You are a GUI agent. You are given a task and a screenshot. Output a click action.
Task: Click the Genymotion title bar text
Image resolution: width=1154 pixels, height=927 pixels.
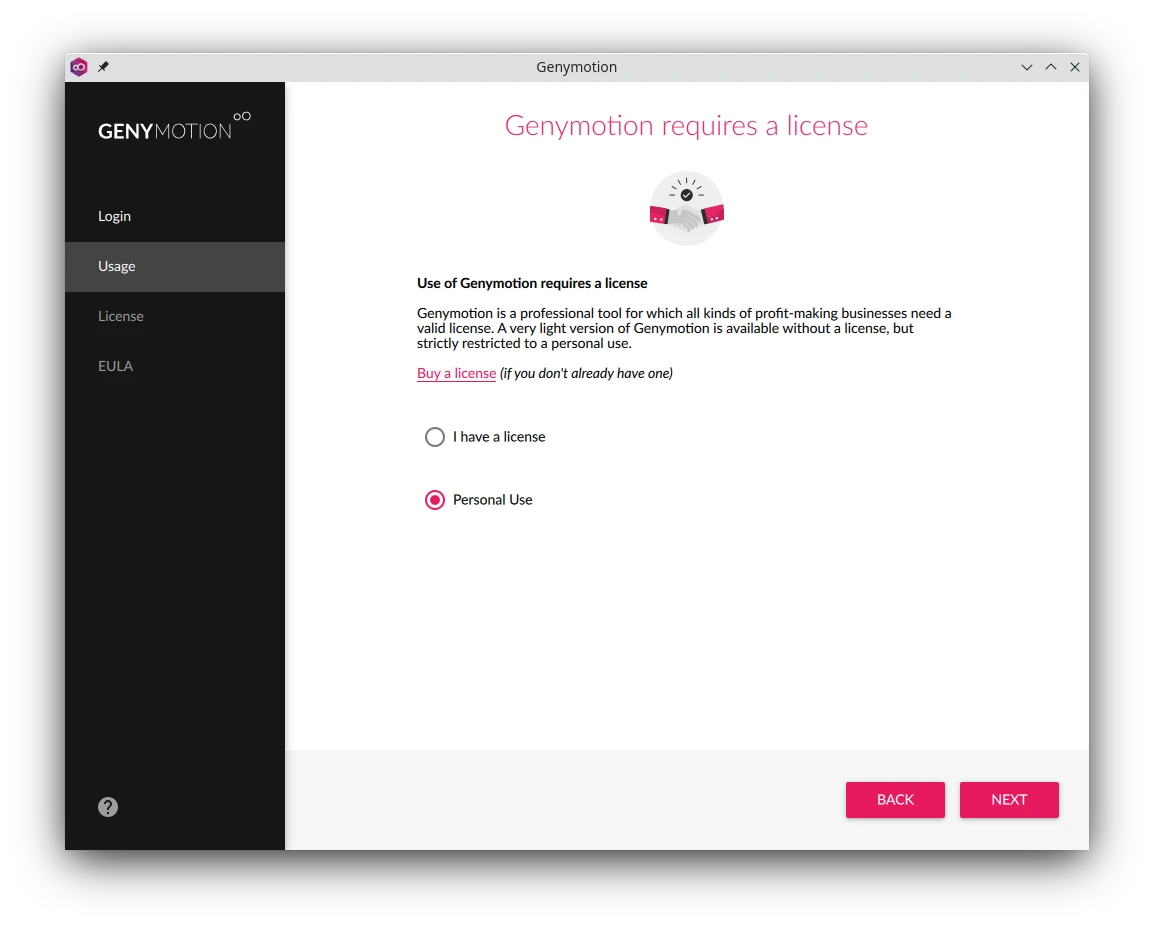(x=576, y=67)
